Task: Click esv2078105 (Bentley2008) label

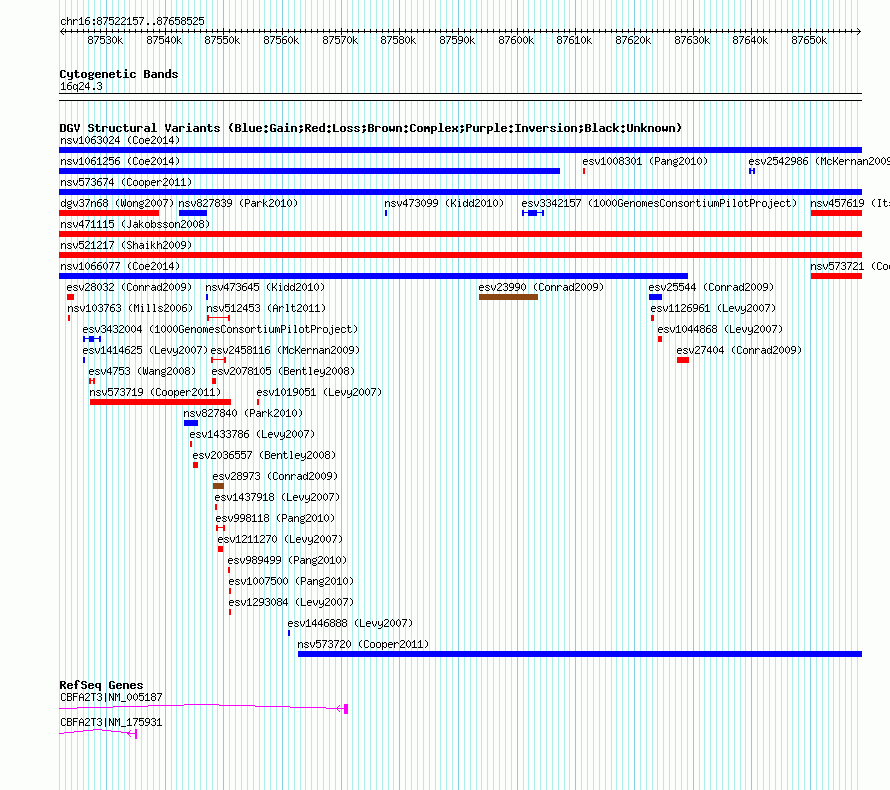Action: [x=283, y=371]
